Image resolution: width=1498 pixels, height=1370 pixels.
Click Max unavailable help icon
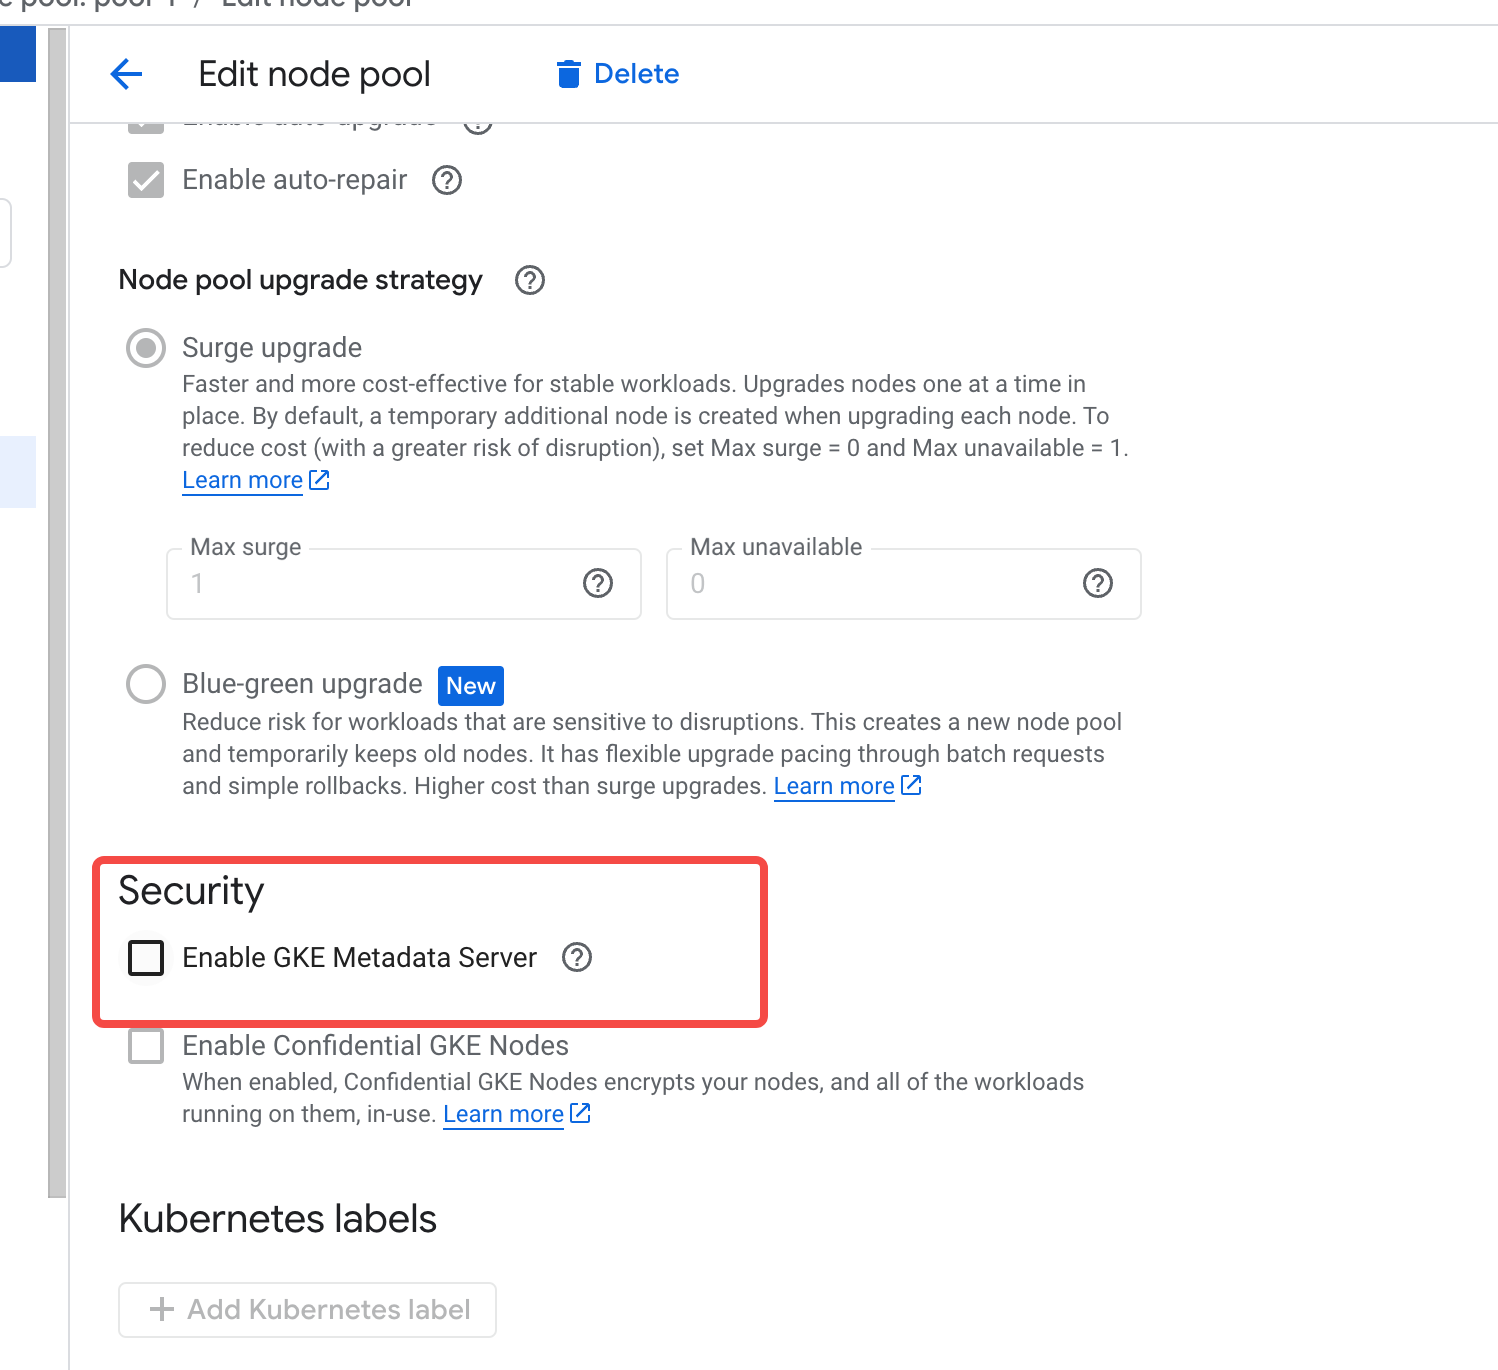click(x=1098, y=583)
